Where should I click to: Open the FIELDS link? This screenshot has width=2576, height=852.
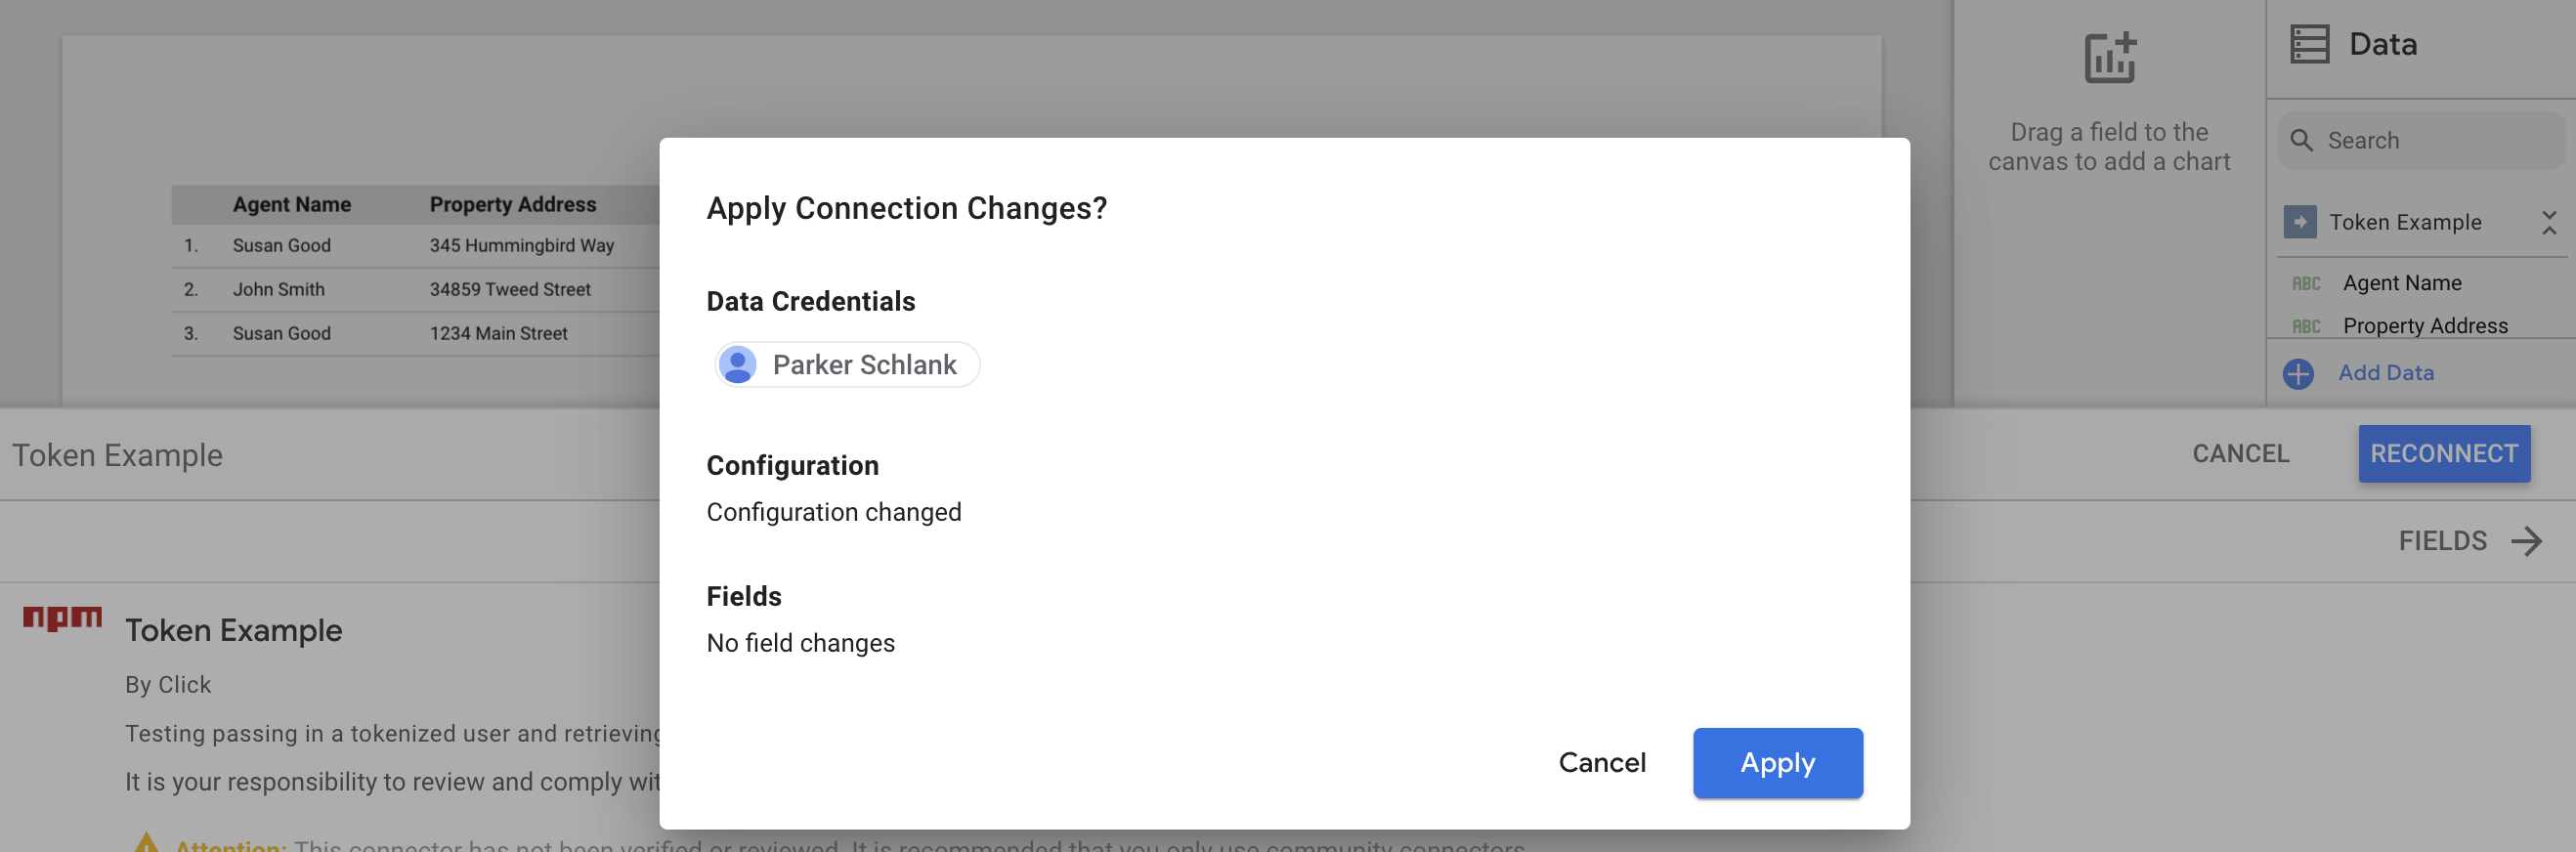pyautogui.click(x=2442, y=542)
